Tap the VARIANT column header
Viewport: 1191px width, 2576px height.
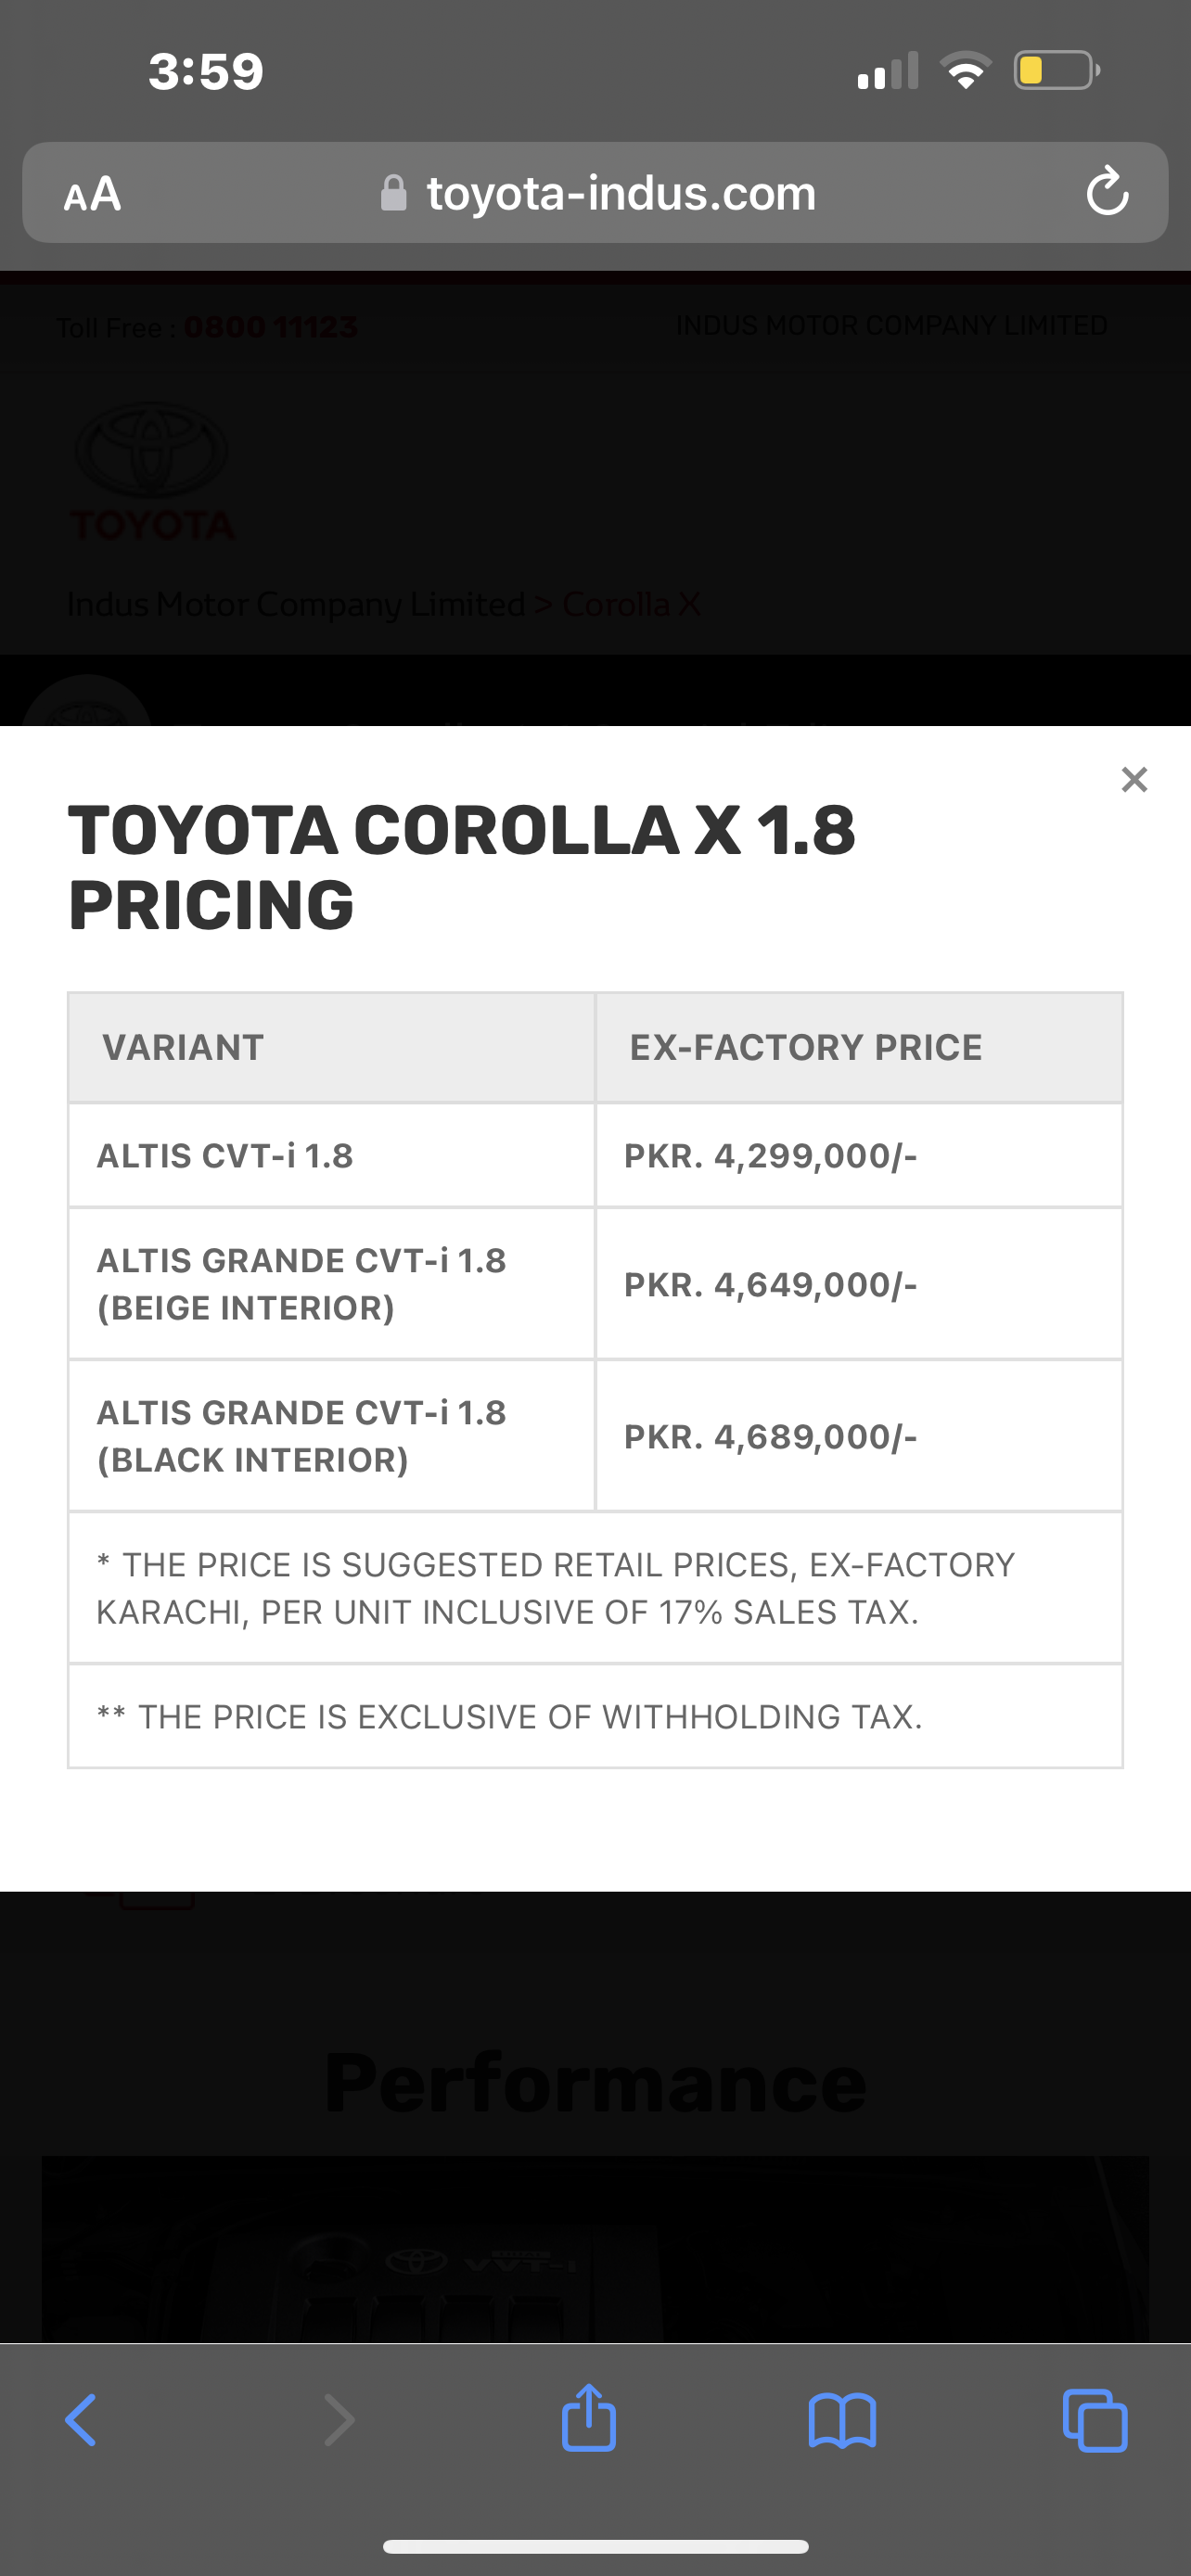coord(332,1047)
